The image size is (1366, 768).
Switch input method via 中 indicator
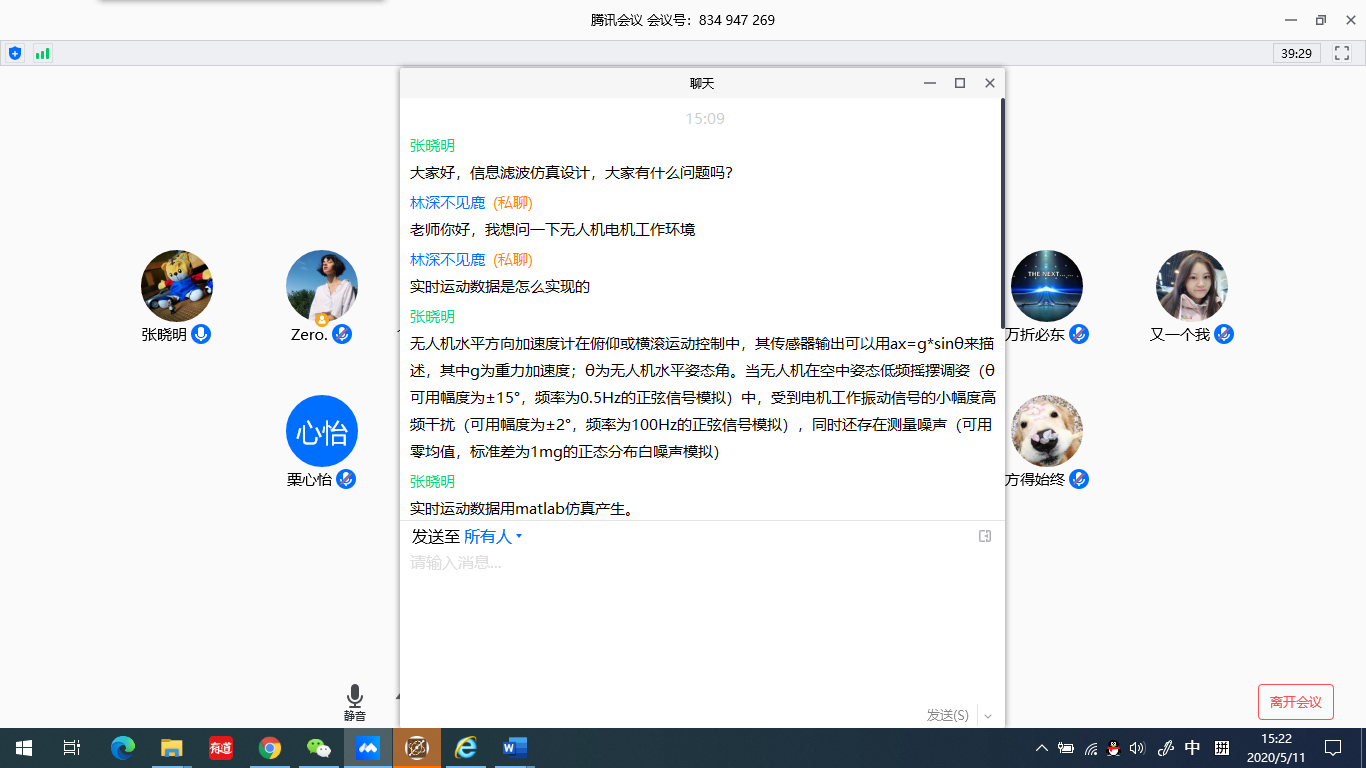[x=1193, y=747]
